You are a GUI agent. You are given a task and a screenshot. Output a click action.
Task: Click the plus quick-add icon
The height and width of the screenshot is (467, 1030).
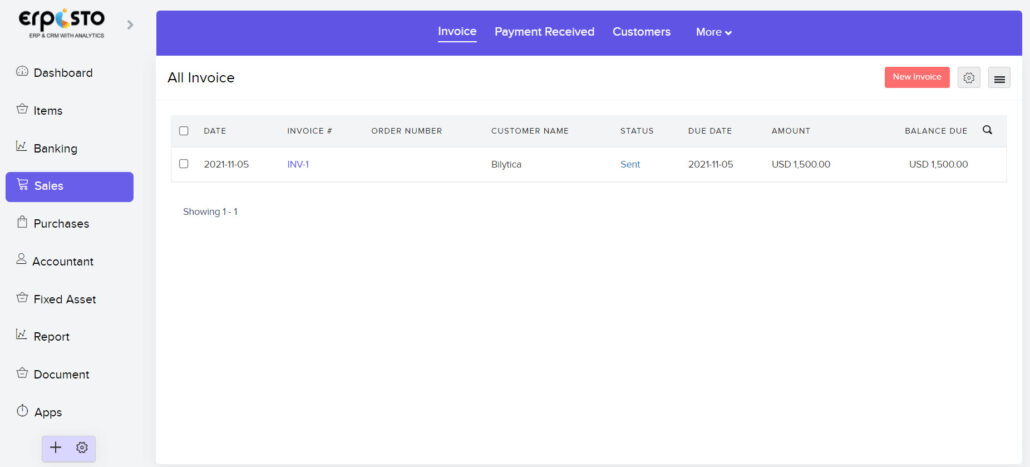(x=56, y=448)
